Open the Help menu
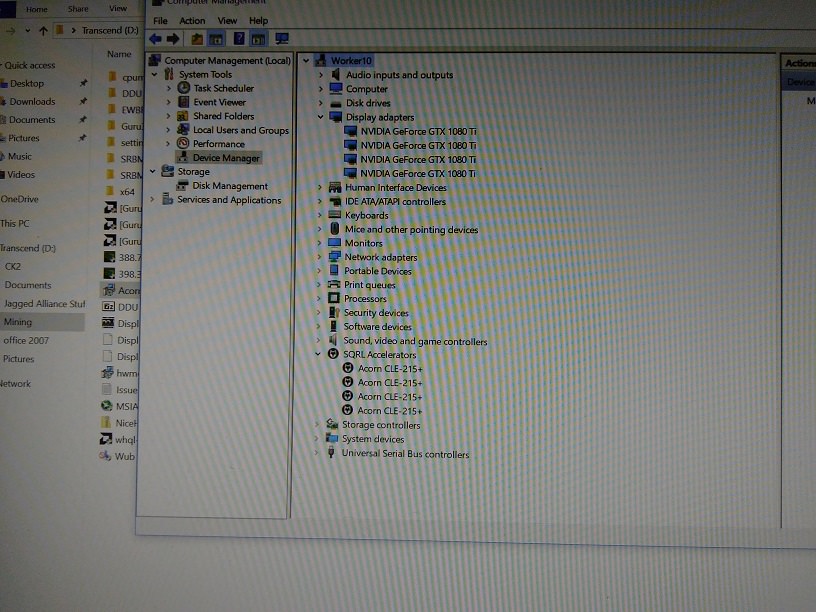Image resolution: width=816 pixels, height=612 pixels. (x=258, y=21)
